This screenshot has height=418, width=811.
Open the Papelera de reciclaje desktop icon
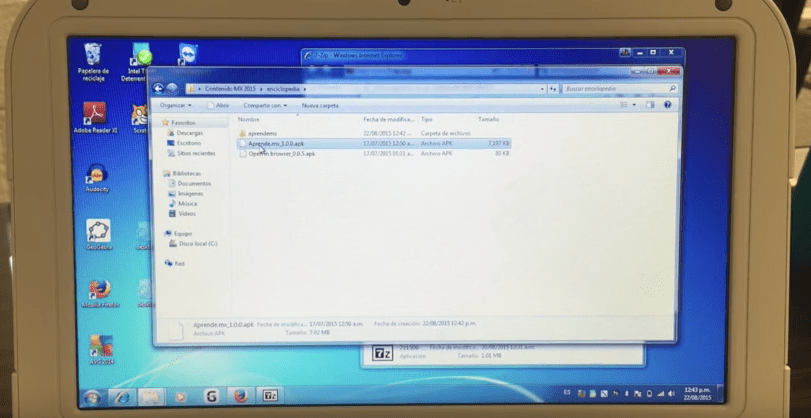click(93, 62)
